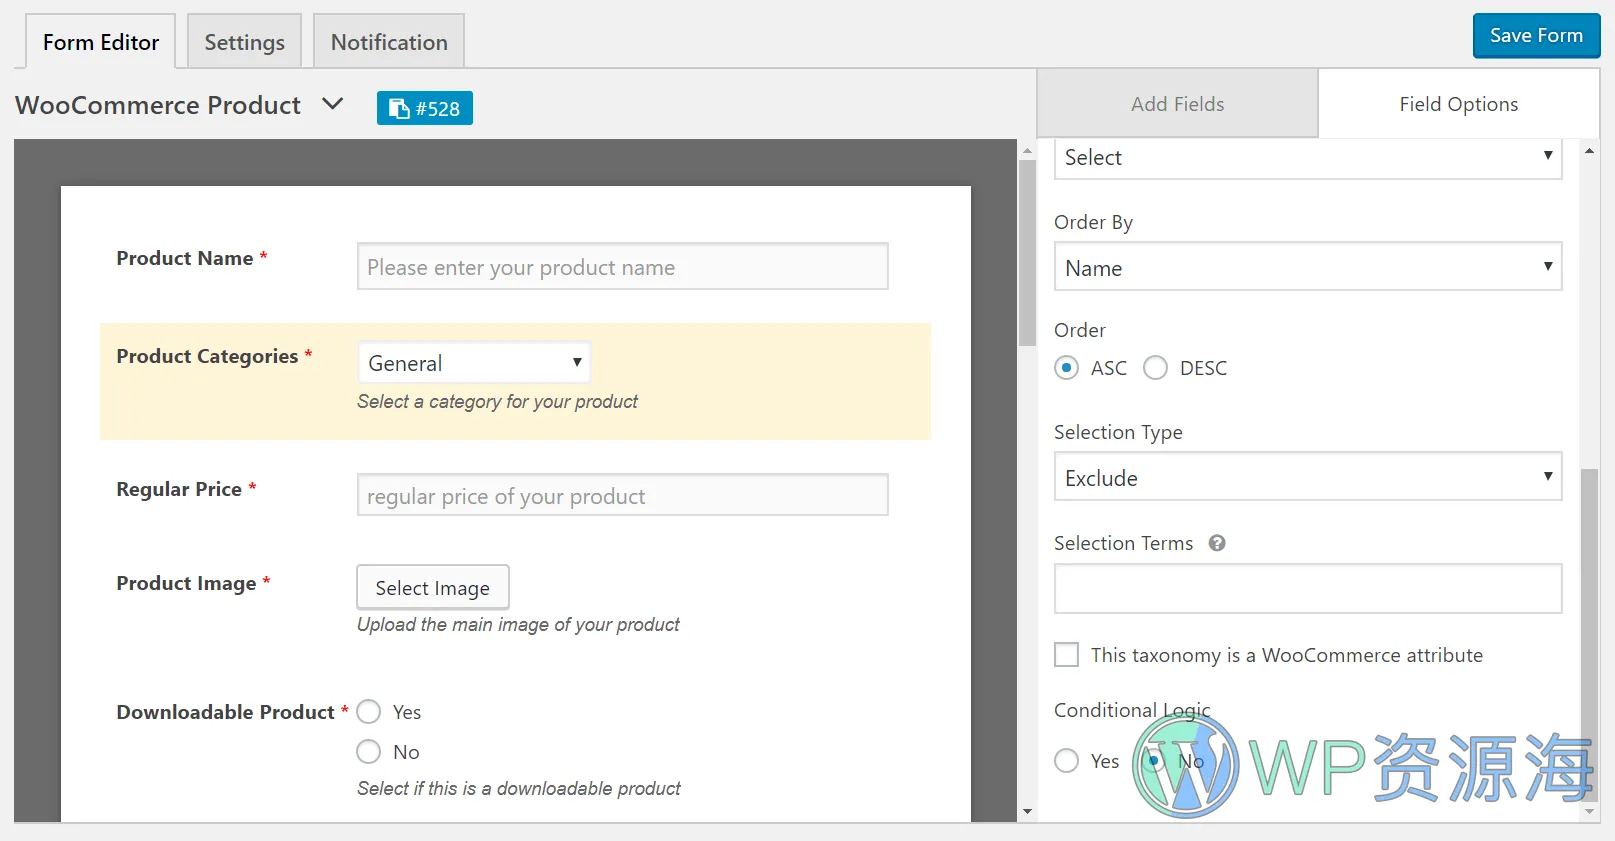Click the Regular Price field label
1615x841 pixels.
pyautogui.click(x=179, y=489)
